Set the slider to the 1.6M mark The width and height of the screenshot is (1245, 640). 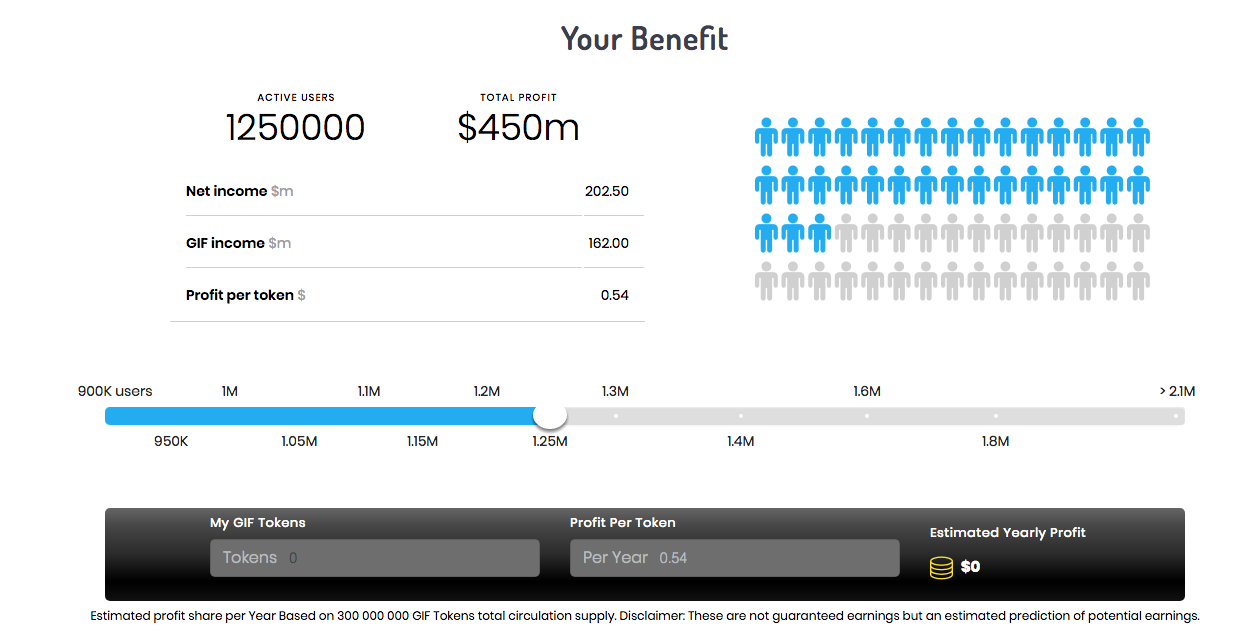pyautogui.click(x=867, y=416)
